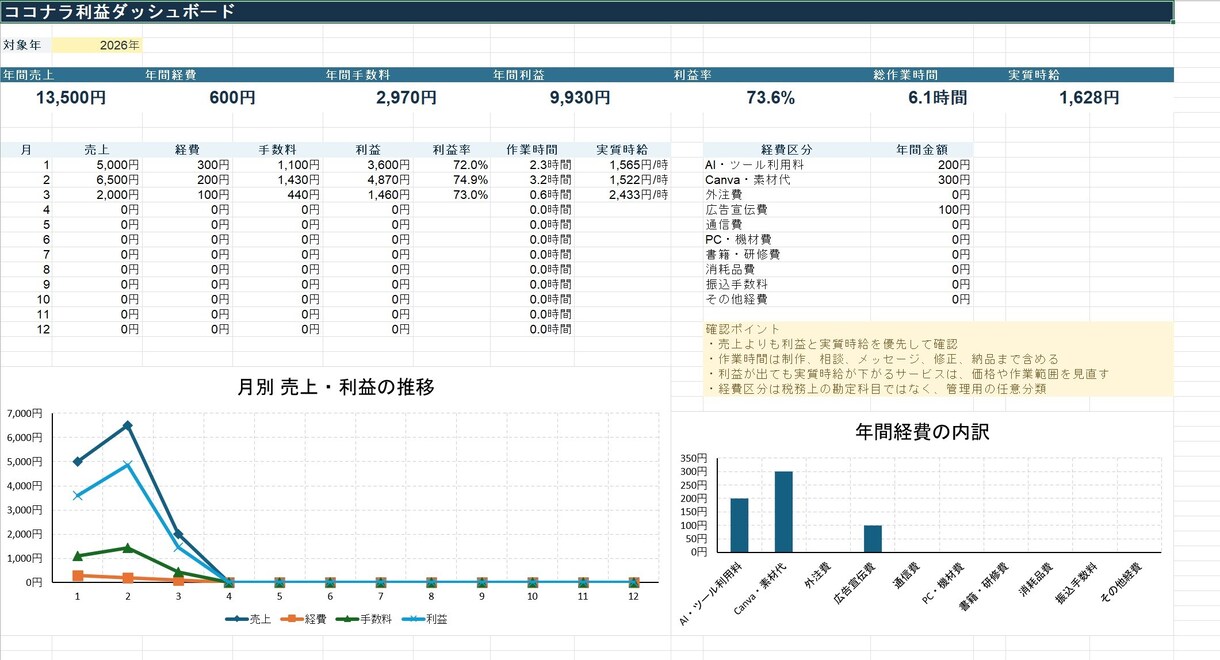Select 通信費 row in expense table
Image resolution: width=1220 pixels, height=660 pixels.
(x=838, y=225)
